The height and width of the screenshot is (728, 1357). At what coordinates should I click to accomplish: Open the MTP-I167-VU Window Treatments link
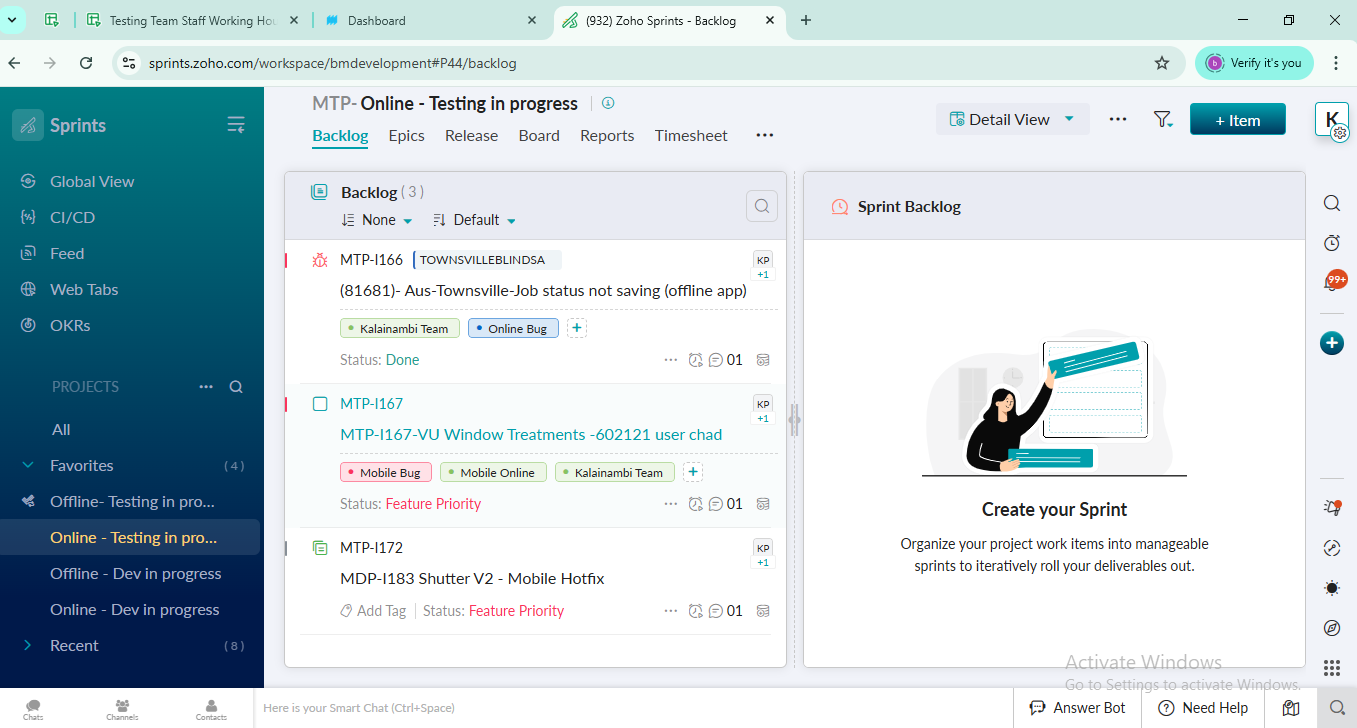point(531,435)
